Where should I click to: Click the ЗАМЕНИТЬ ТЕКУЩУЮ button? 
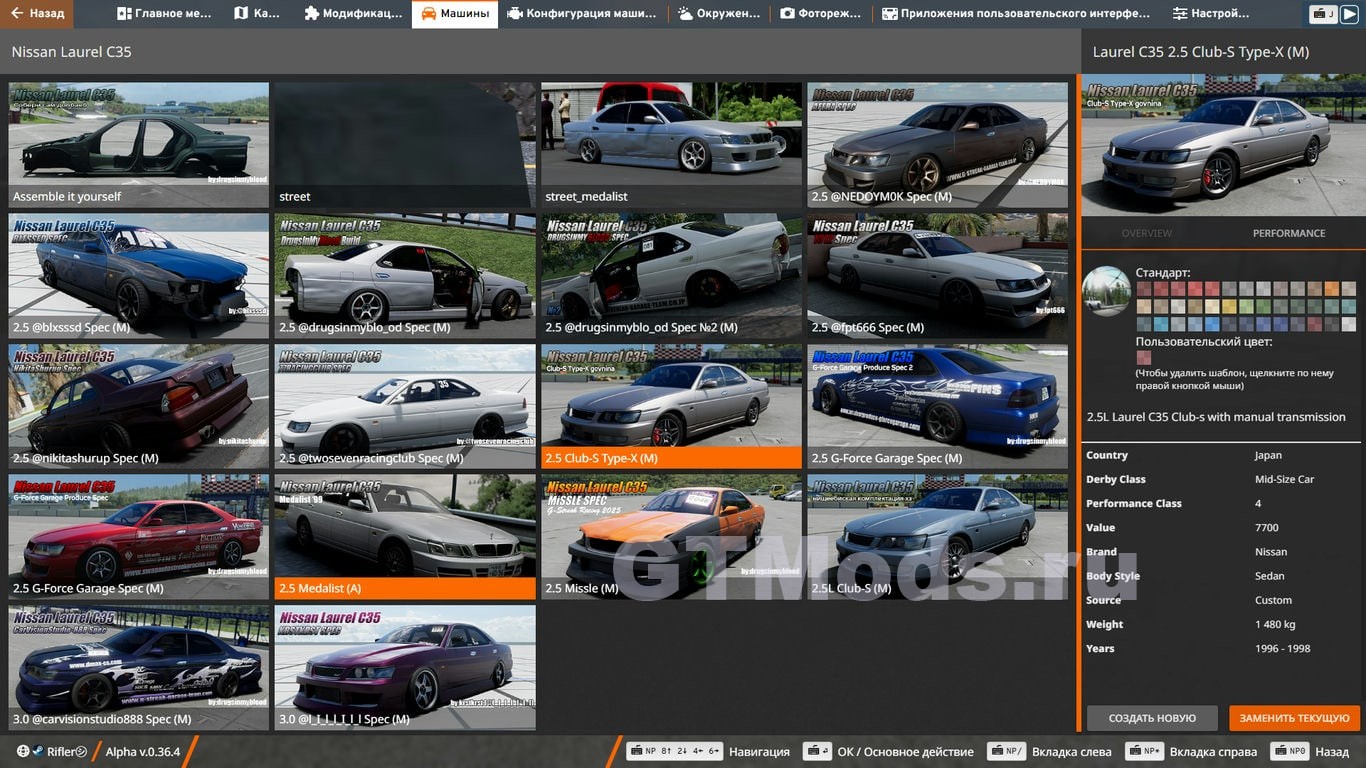pyautogui.click(x=1294, y=718)
